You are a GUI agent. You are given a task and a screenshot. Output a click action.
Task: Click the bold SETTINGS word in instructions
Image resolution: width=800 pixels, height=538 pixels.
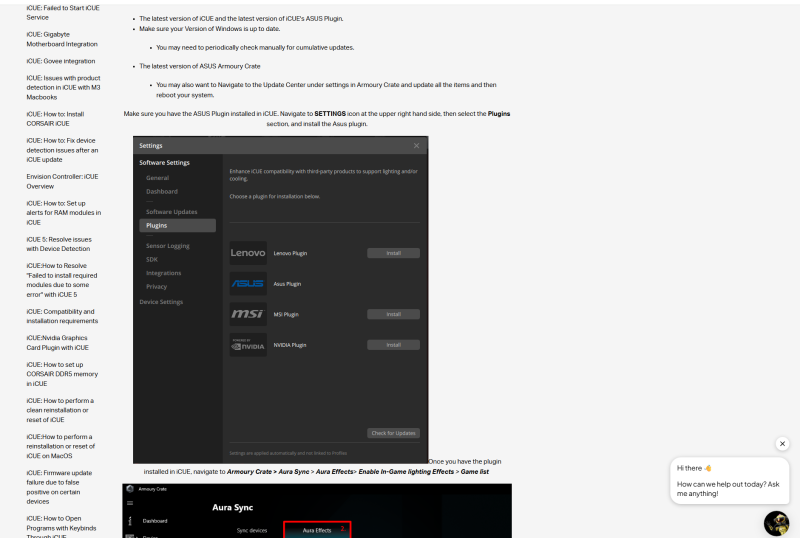coord(330,113)
